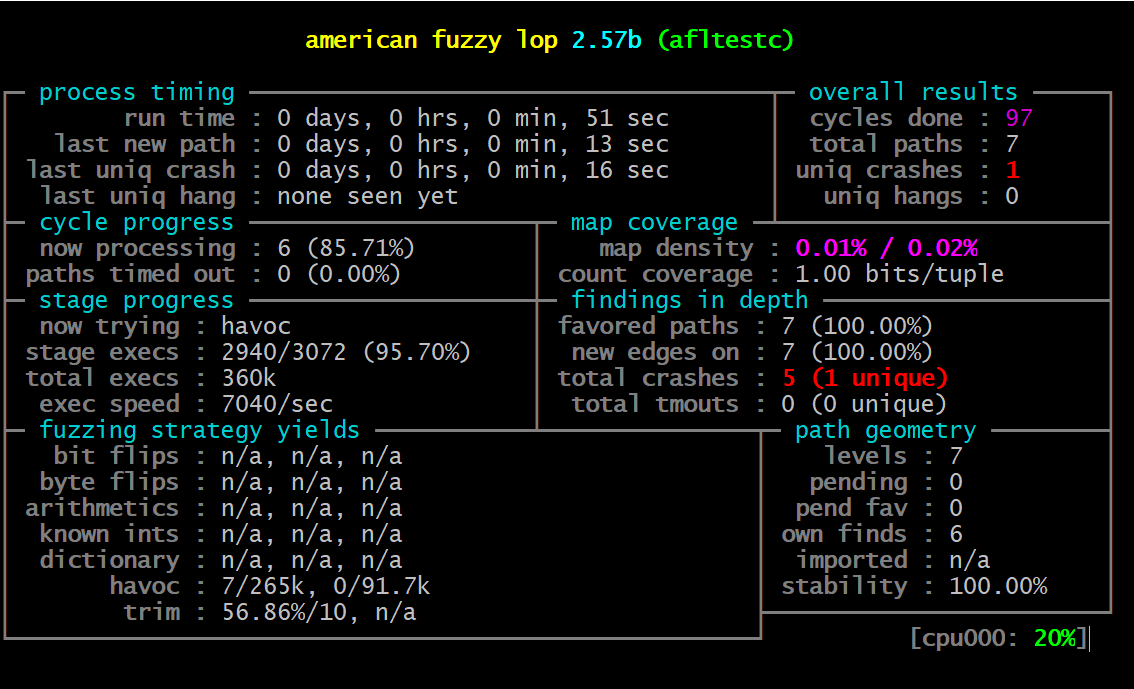Select the 'process timing' section header

pyautogui.click(x=137, y=93)
